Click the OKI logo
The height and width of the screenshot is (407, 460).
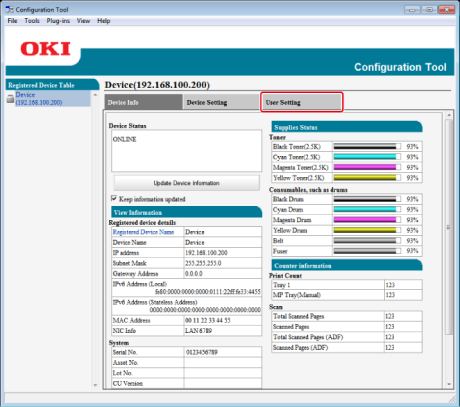(45, 49)
